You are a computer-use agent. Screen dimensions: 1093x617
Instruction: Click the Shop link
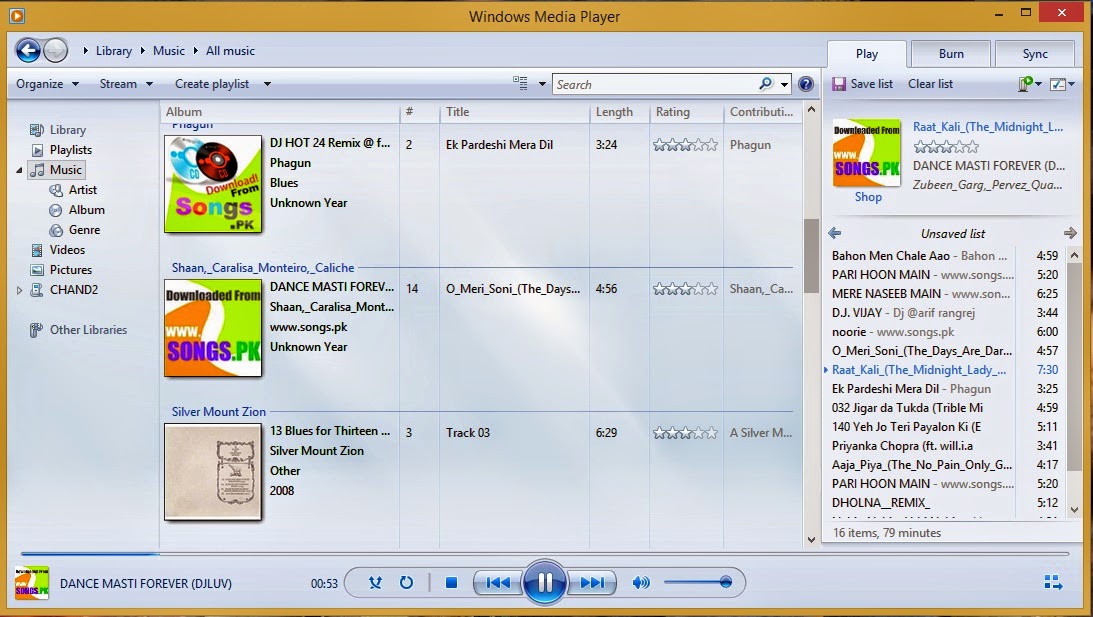point(868,197)
